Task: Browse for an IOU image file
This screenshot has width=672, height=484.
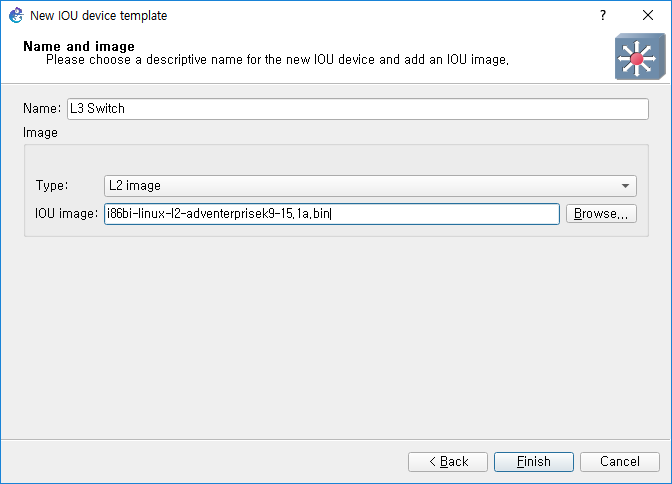Action: click(601, 213)
